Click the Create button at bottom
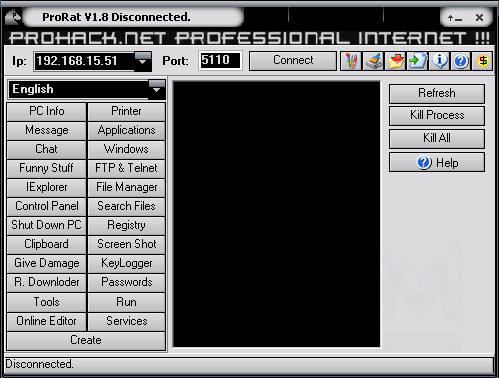 pyautogui.click(x=86, y=340)
